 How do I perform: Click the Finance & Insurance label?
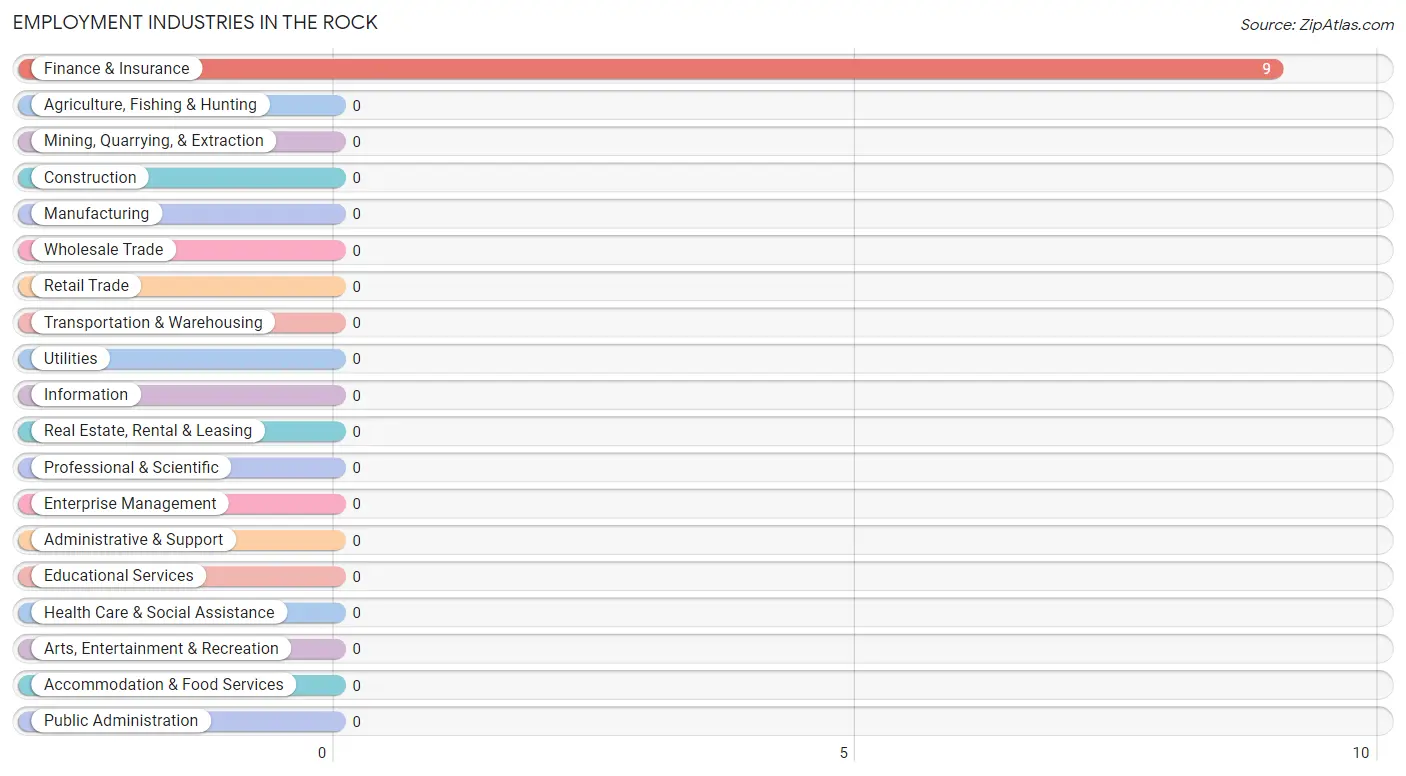pos(116,69)
